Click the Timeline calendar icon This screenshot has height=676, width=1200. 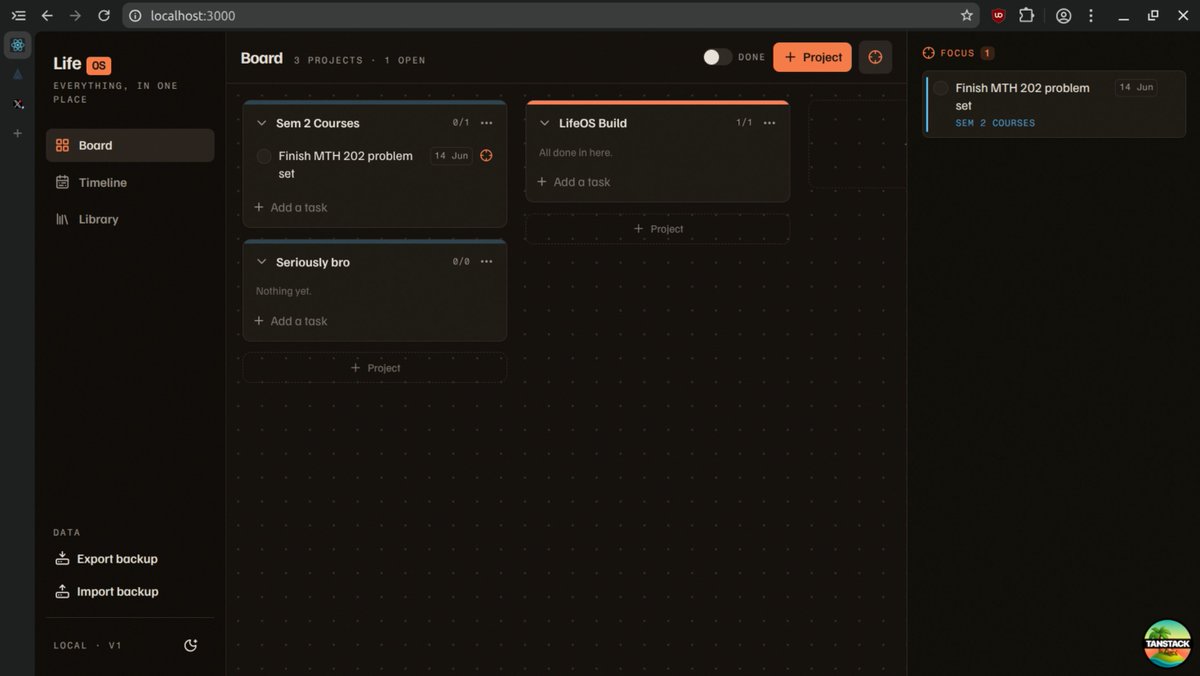point(62,182)
